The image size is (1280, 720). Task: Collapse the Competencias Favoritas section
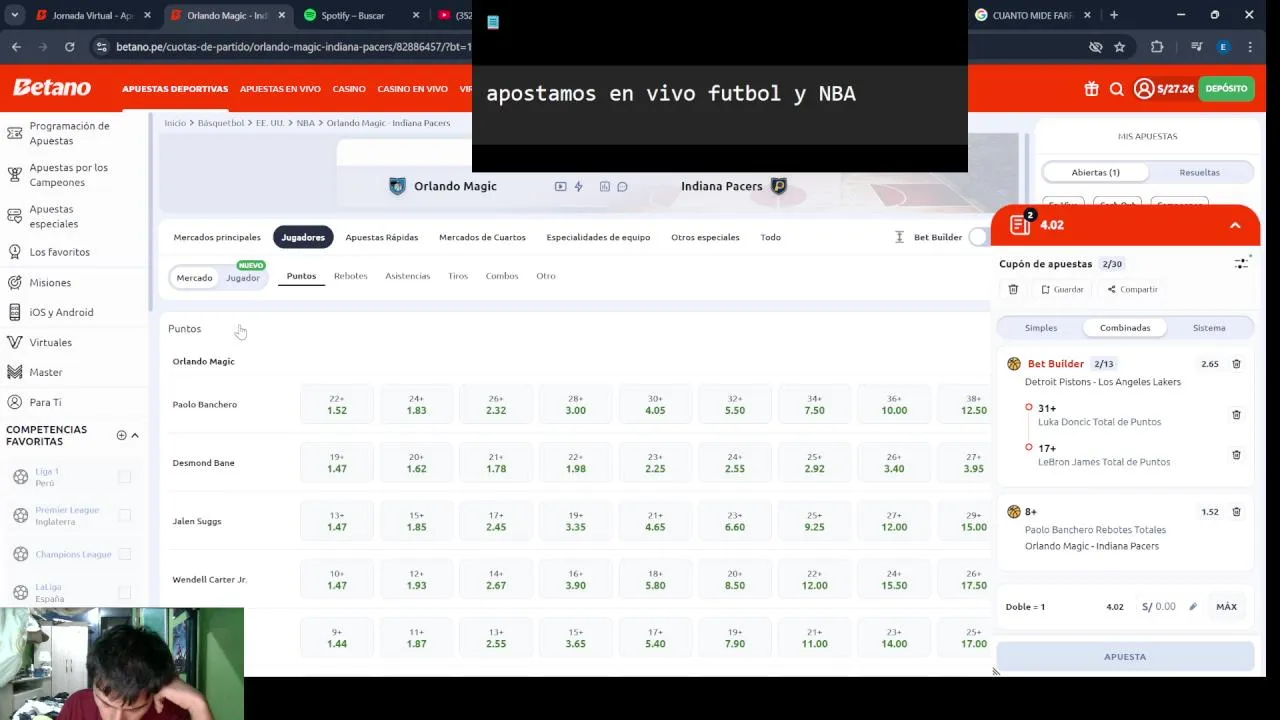pos(135,435)
